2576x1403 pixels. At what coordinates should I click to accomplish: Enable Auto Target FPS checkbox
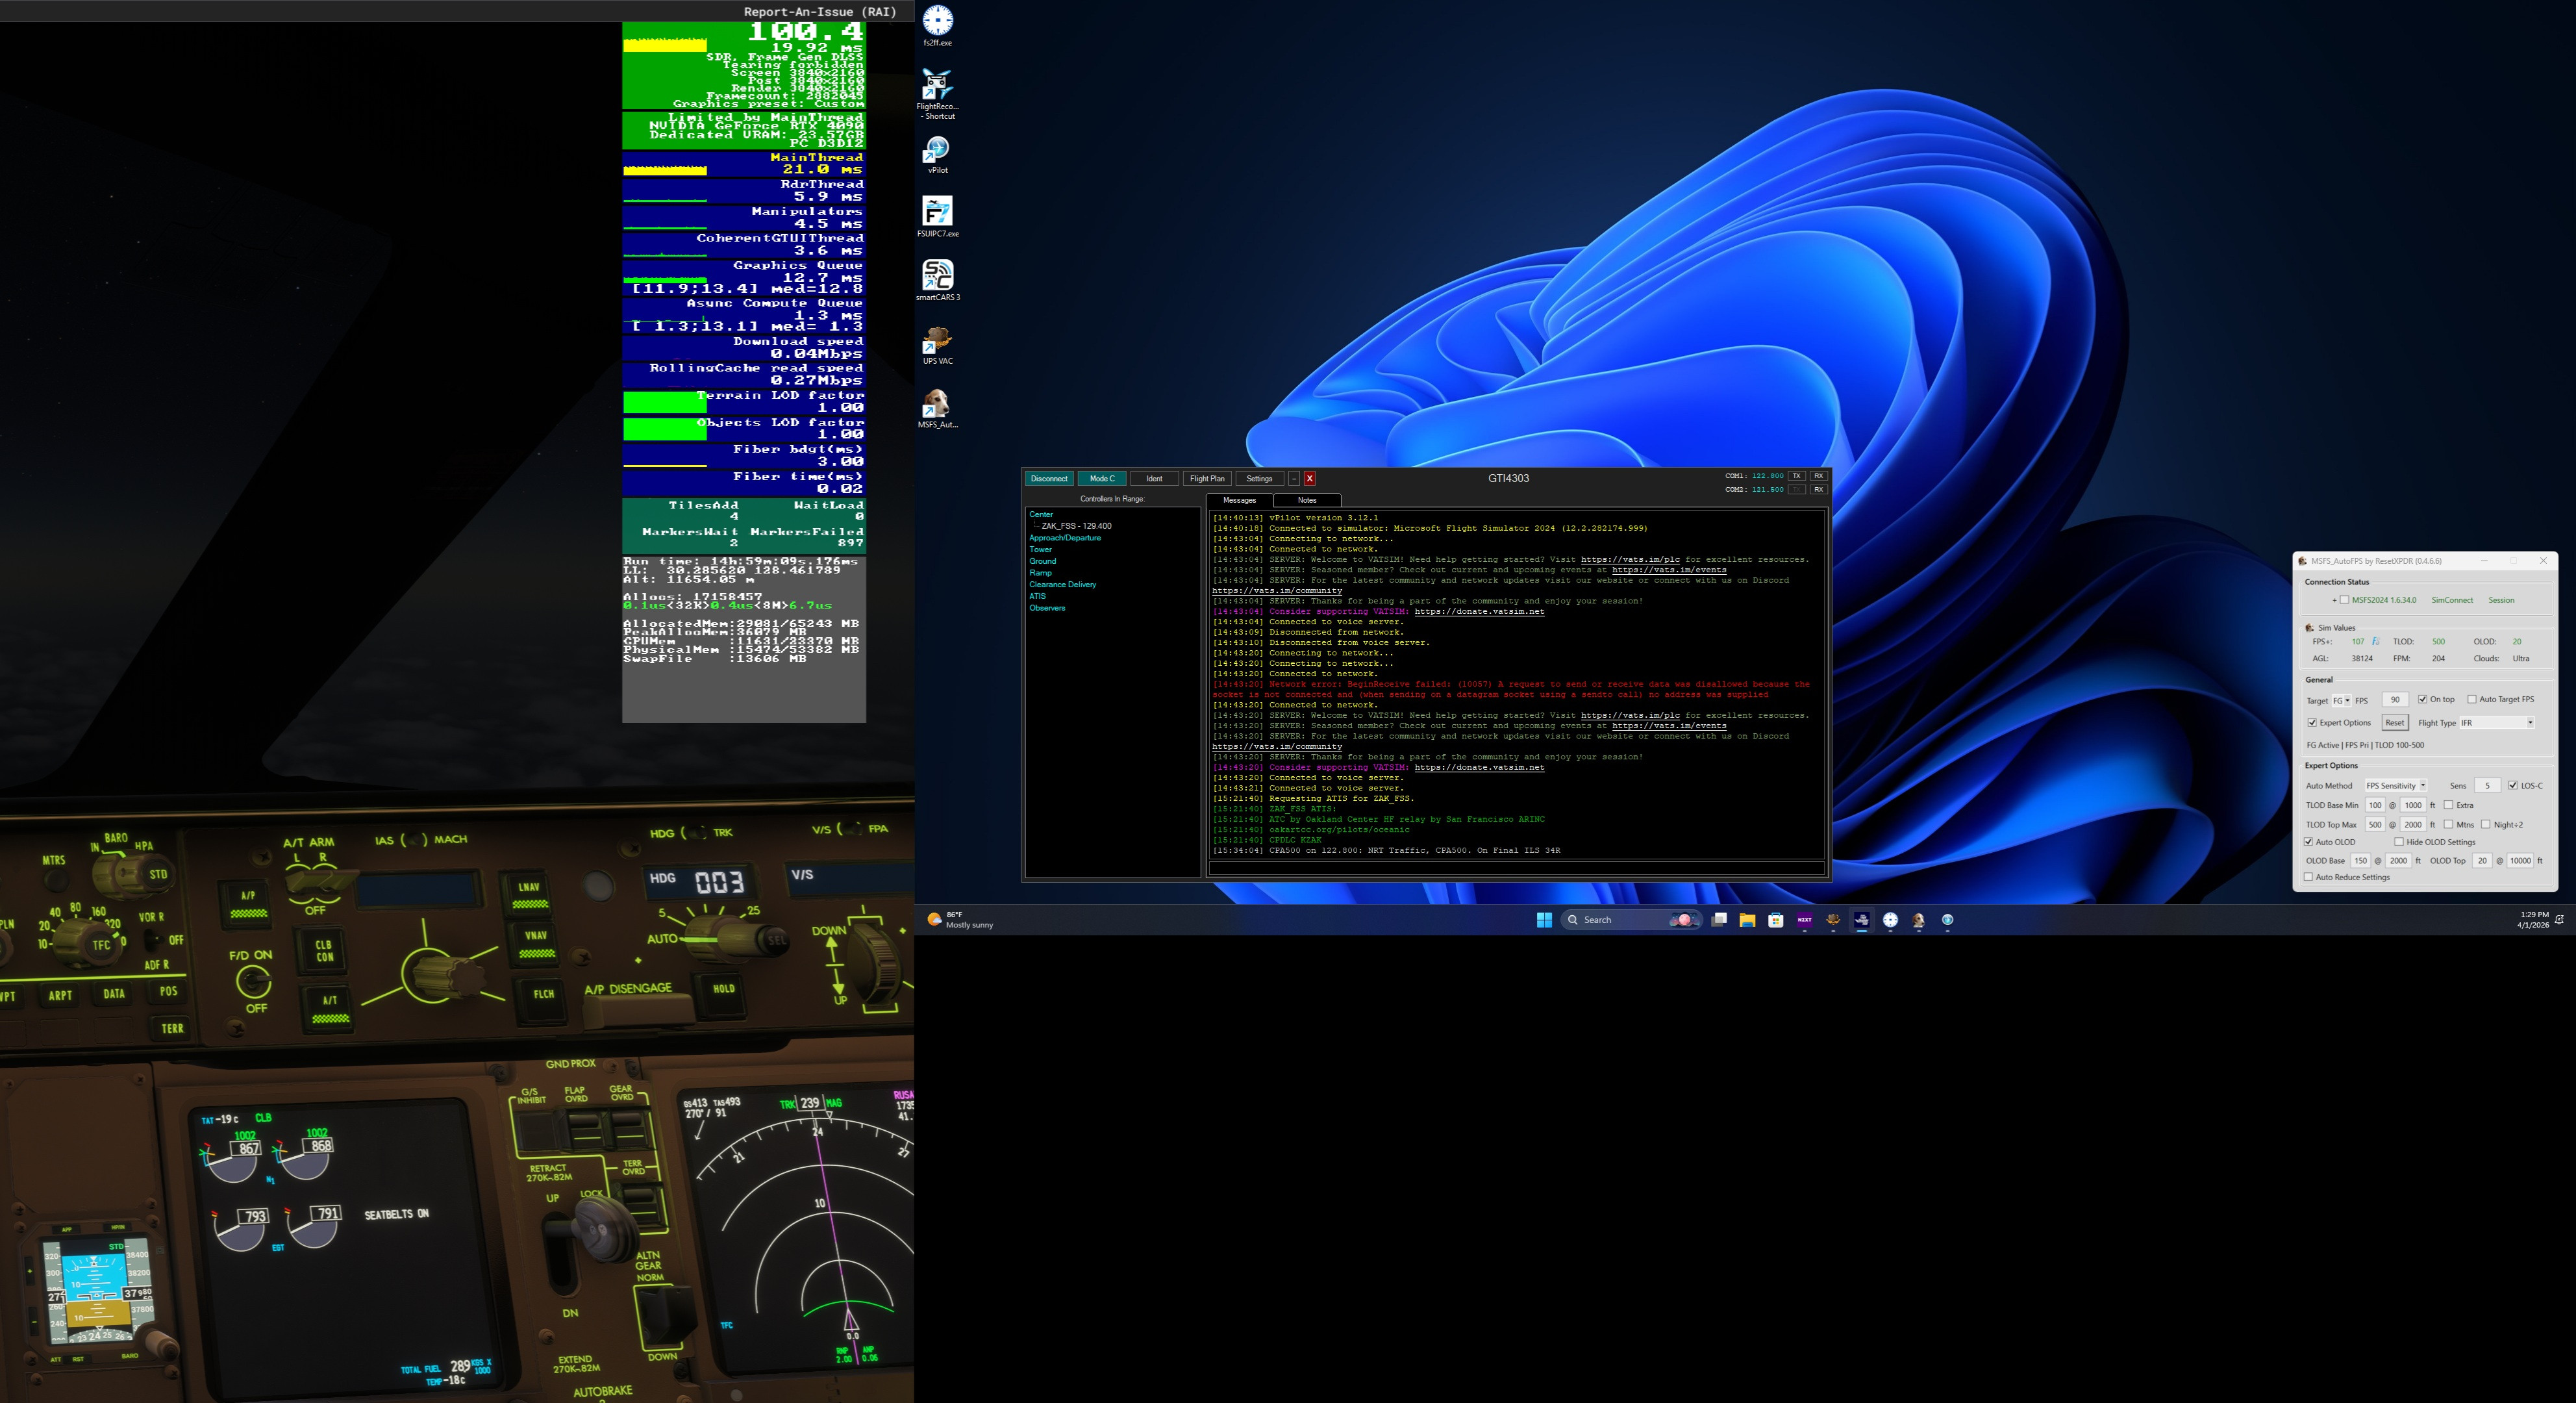(2472, 699)
